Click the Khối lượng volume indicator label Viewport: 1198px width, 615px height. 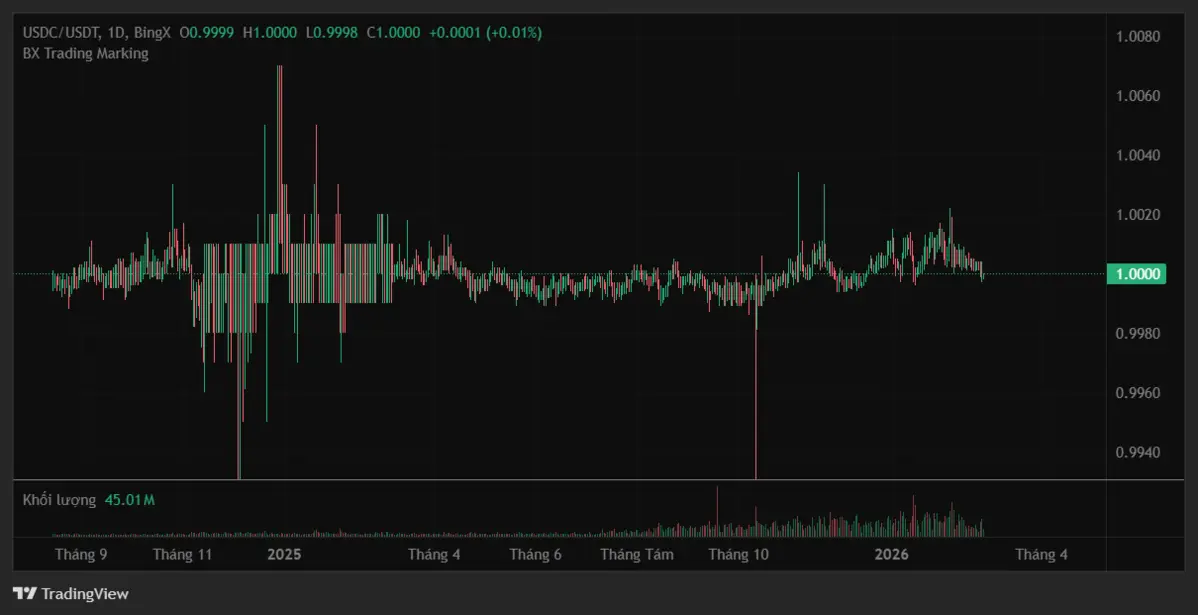coord(59,500)
